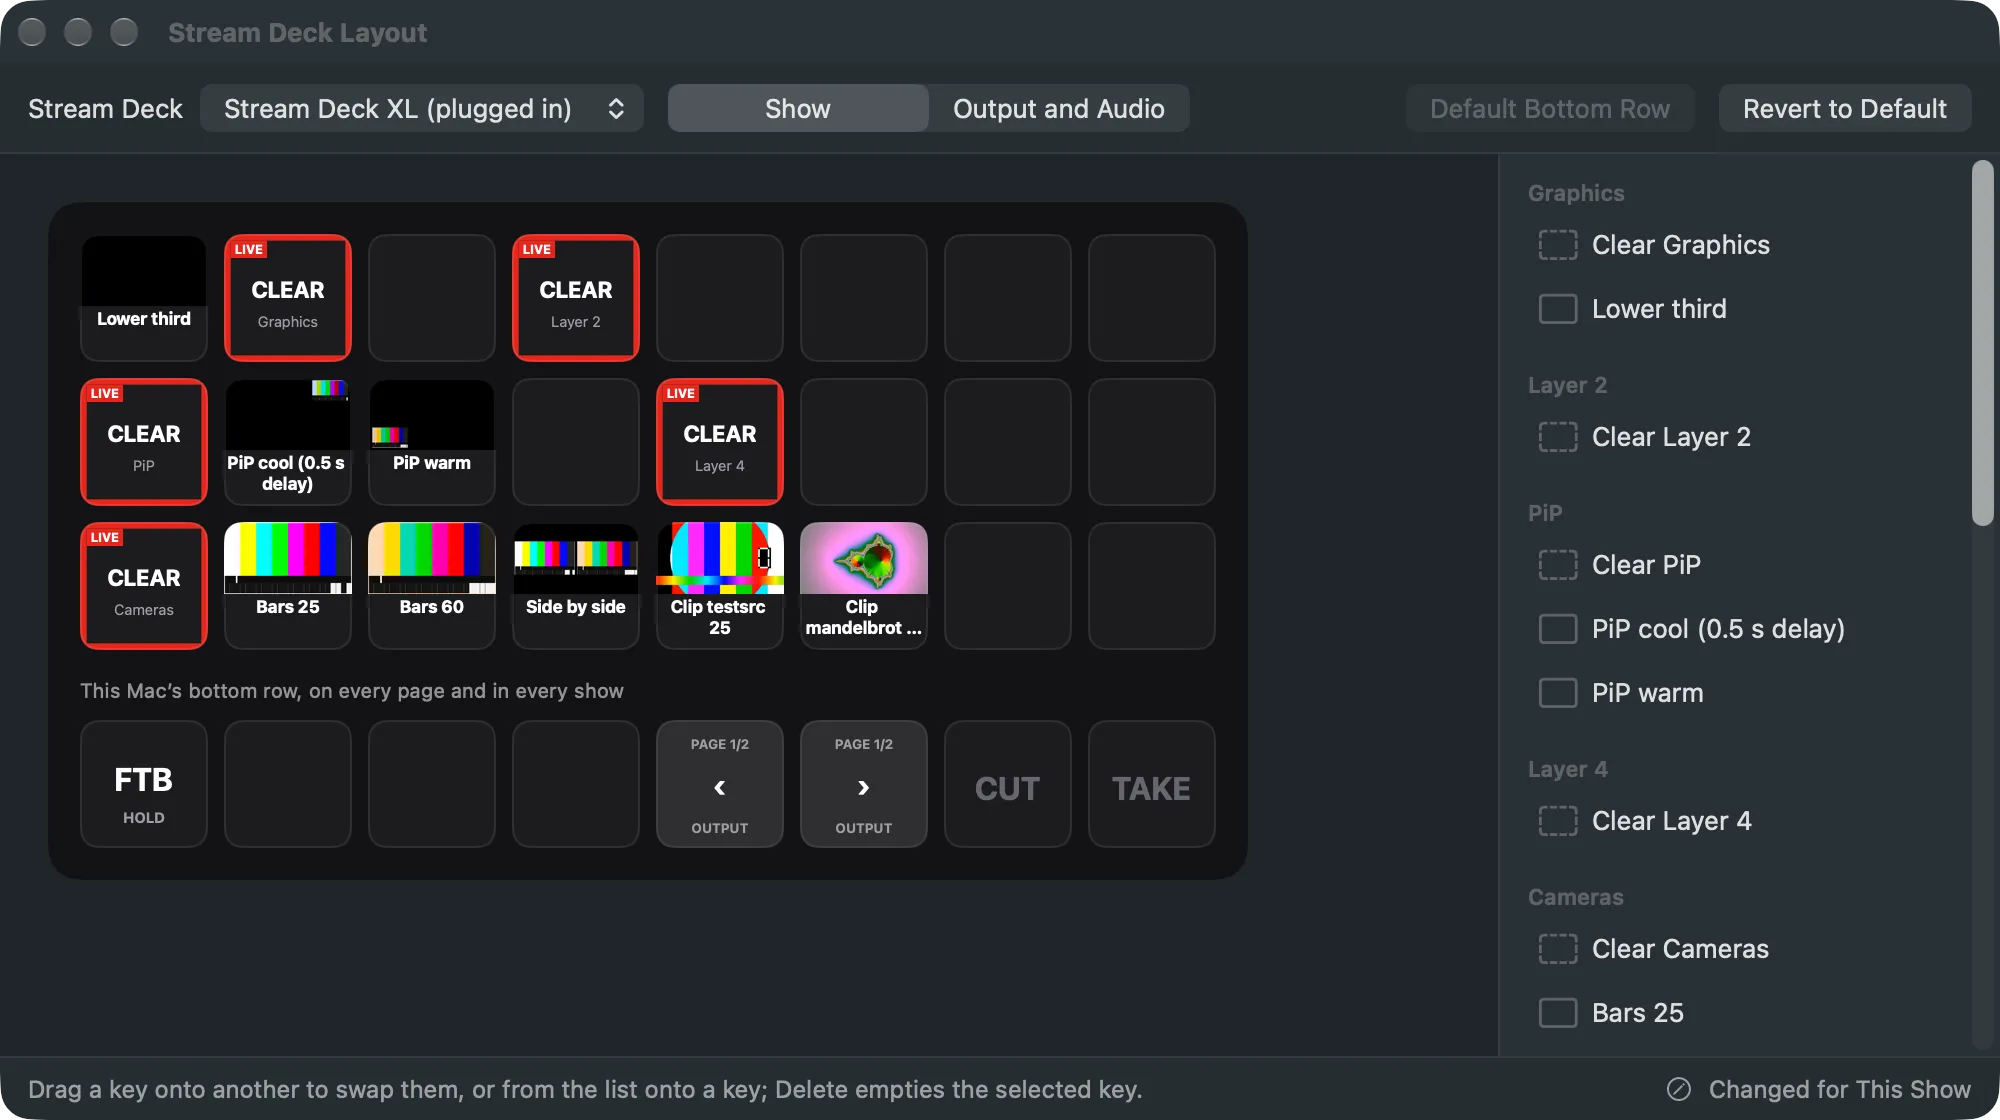The width and height of the screenshot is (2000, 1120).
Task: Switch to the Output and Audio tab
Action: (x=1059, y=108)
